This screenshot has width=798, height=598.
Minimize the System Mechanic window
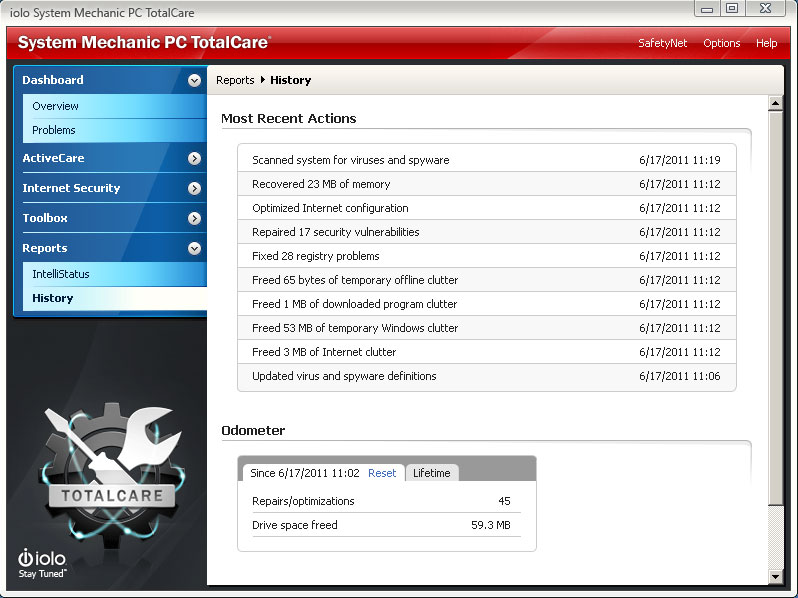707,9
